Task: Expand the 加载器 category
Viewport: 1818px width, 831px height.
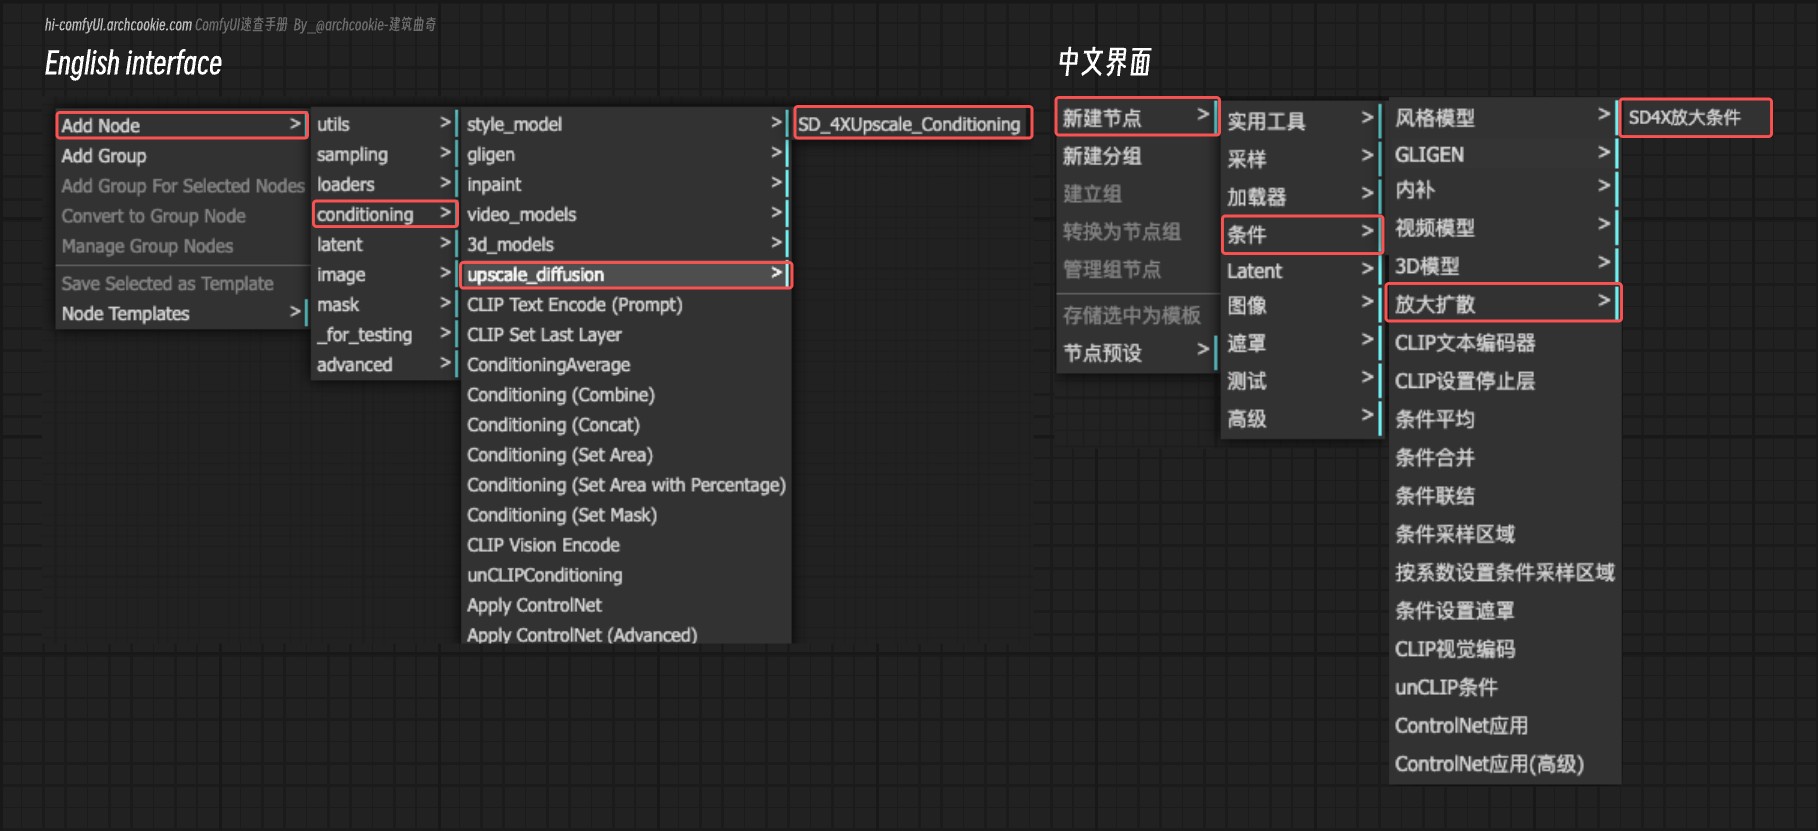Action: [1301, 197]
